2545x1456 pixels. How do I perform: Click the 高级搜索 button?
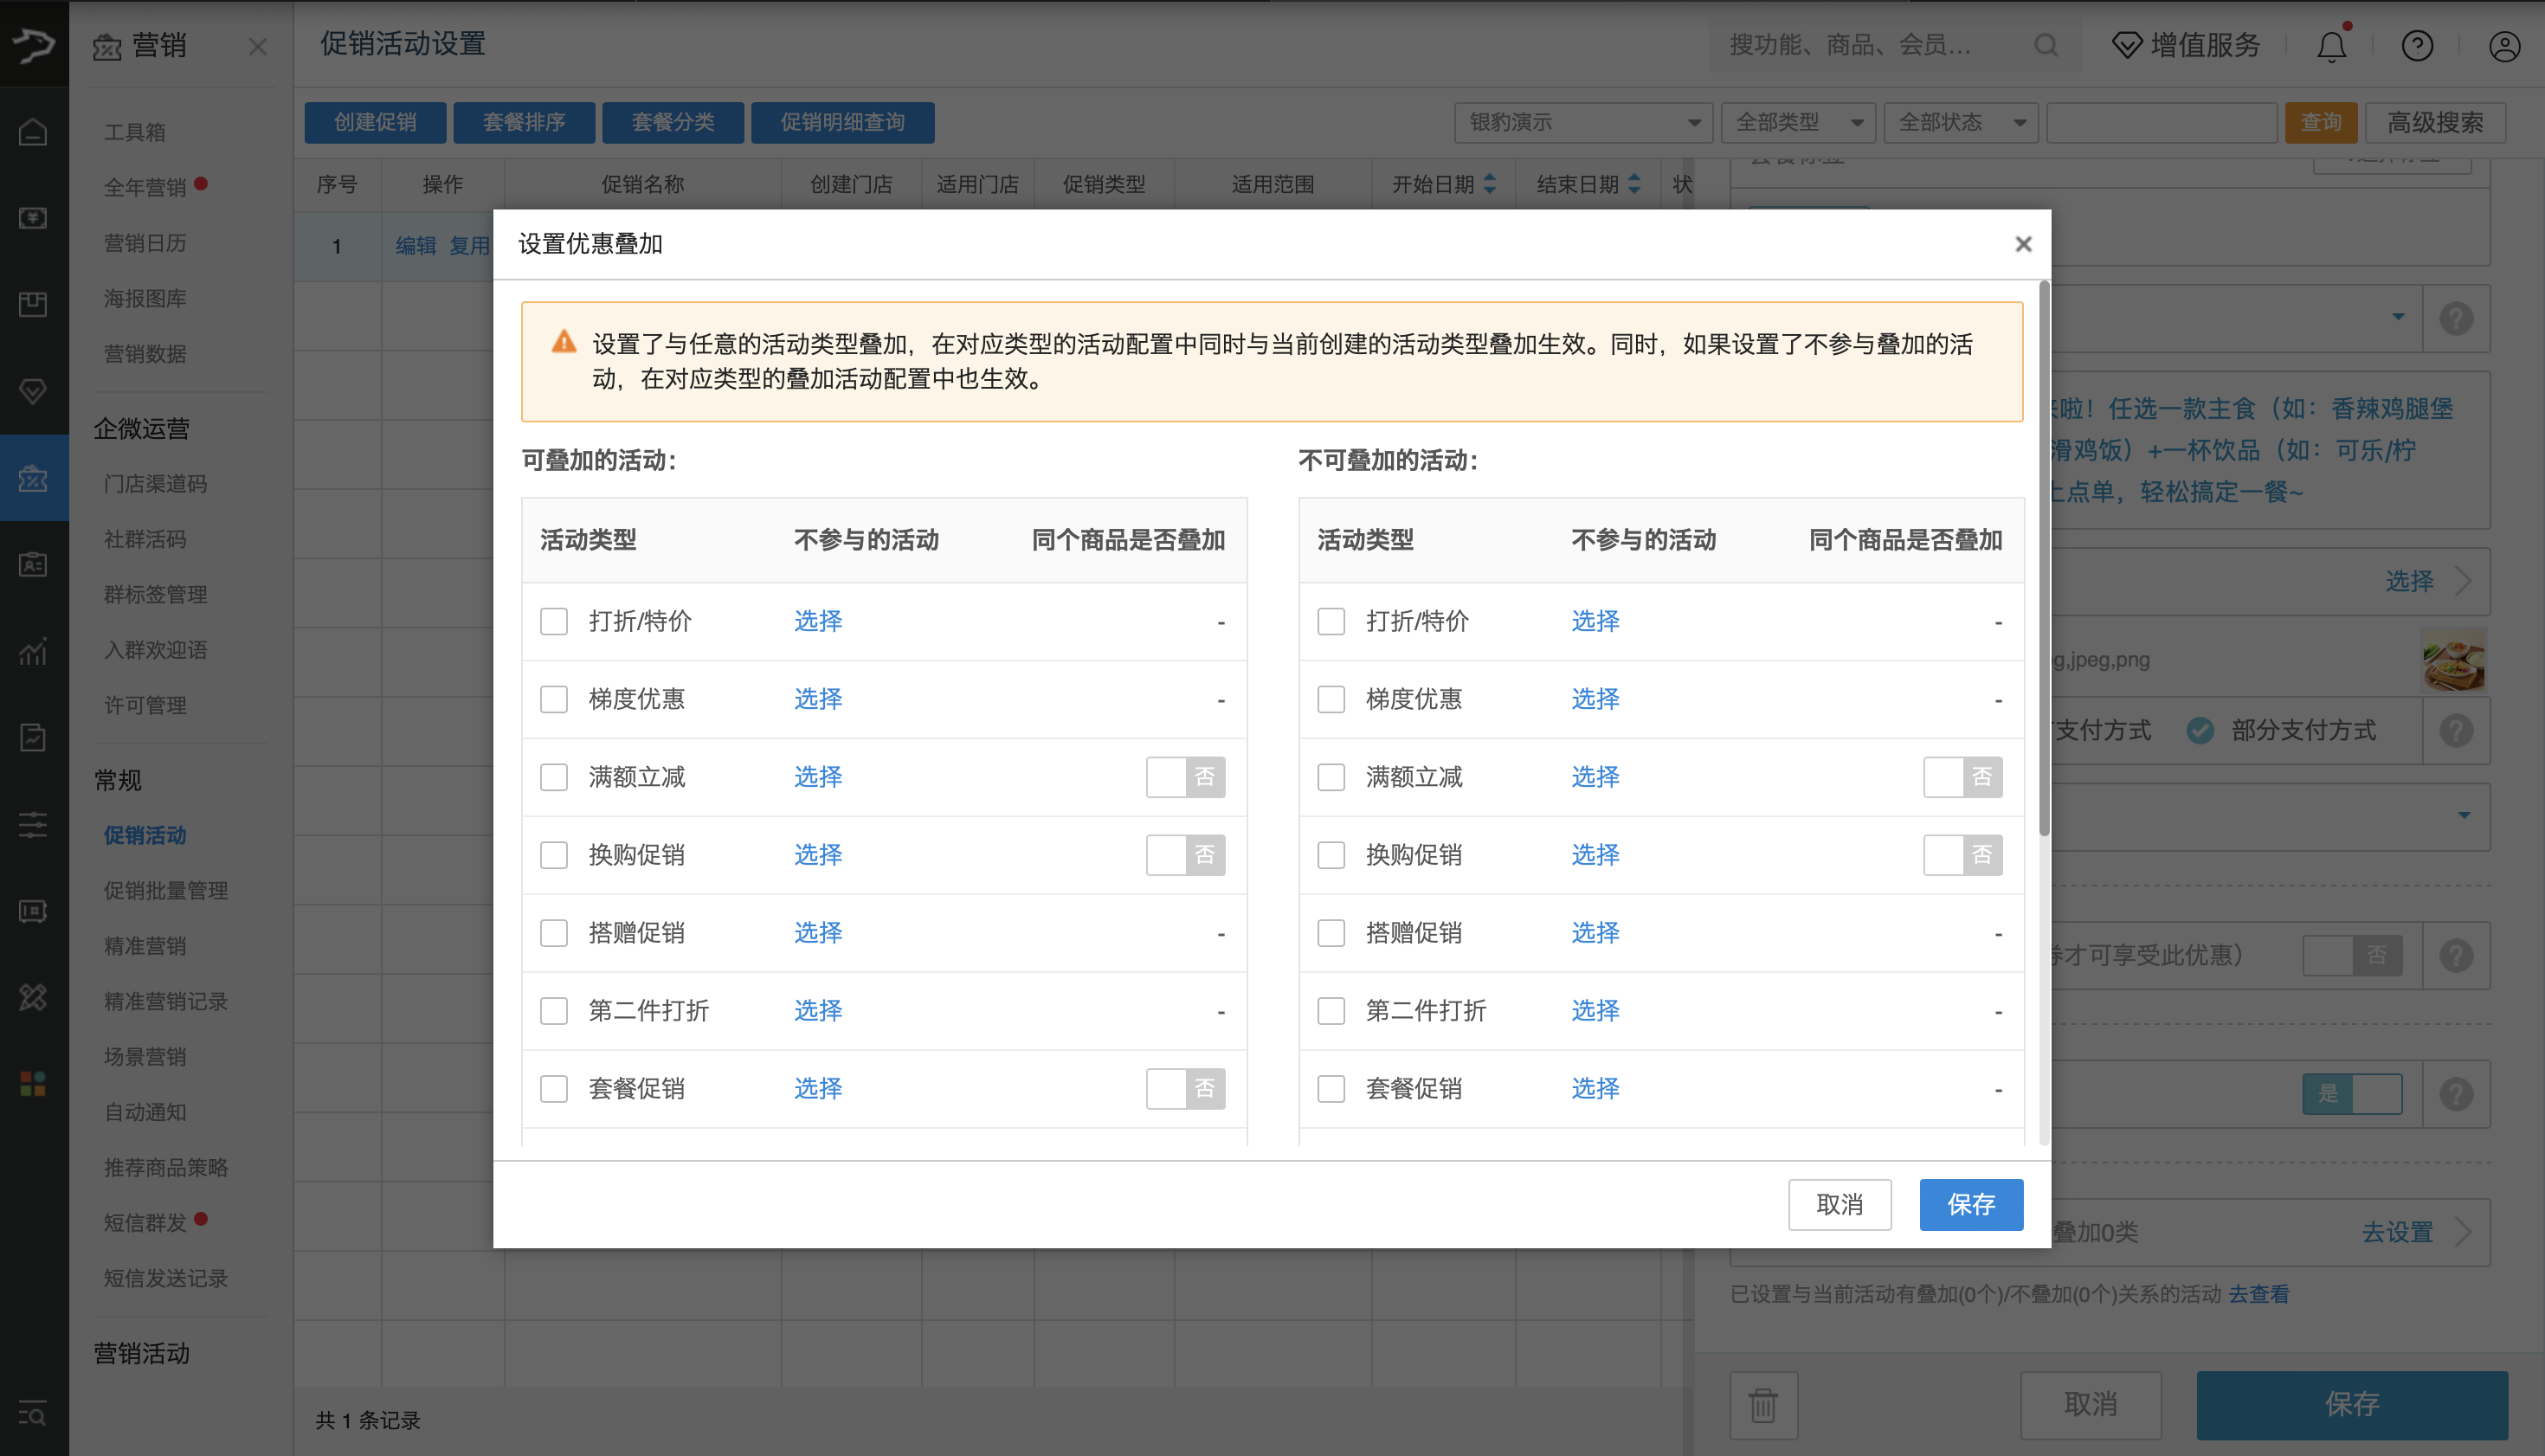(x=2435, y=122)
